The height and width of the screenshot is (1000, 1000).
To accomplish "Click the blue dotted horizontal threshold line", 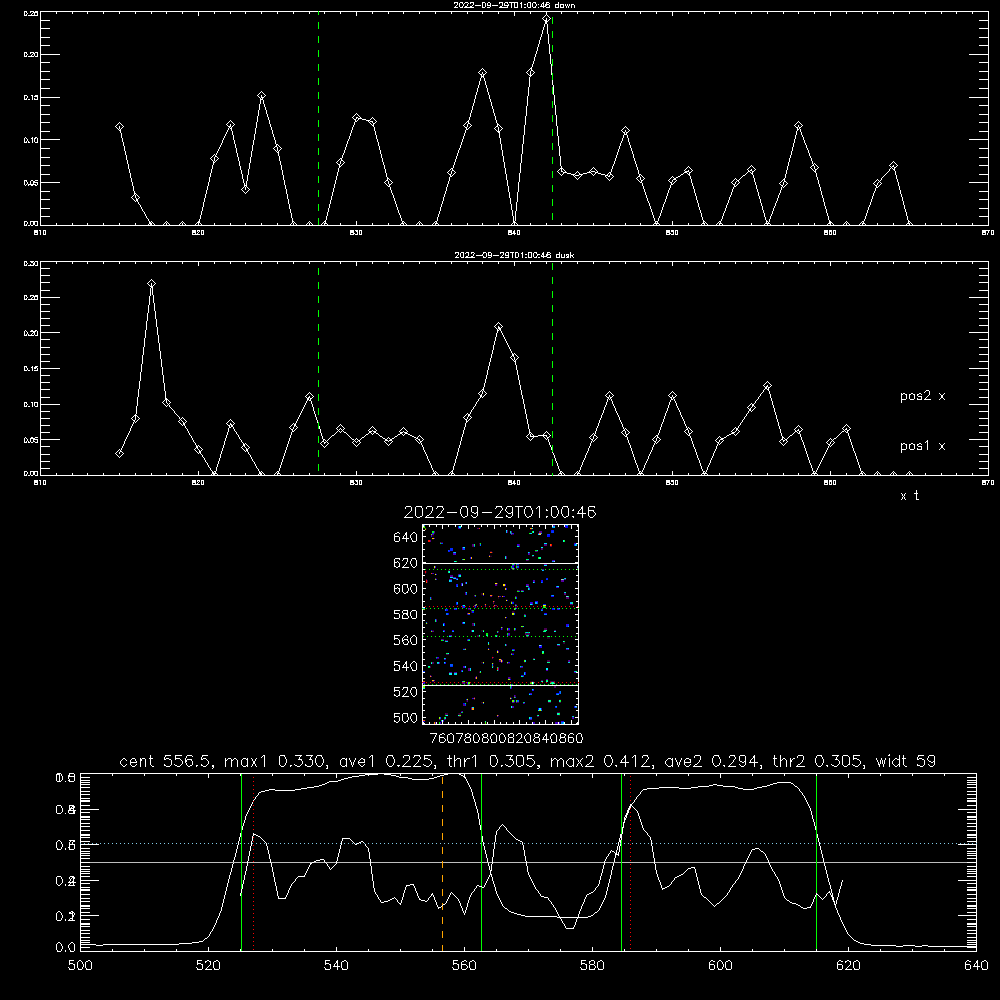I will coord(529,844).
